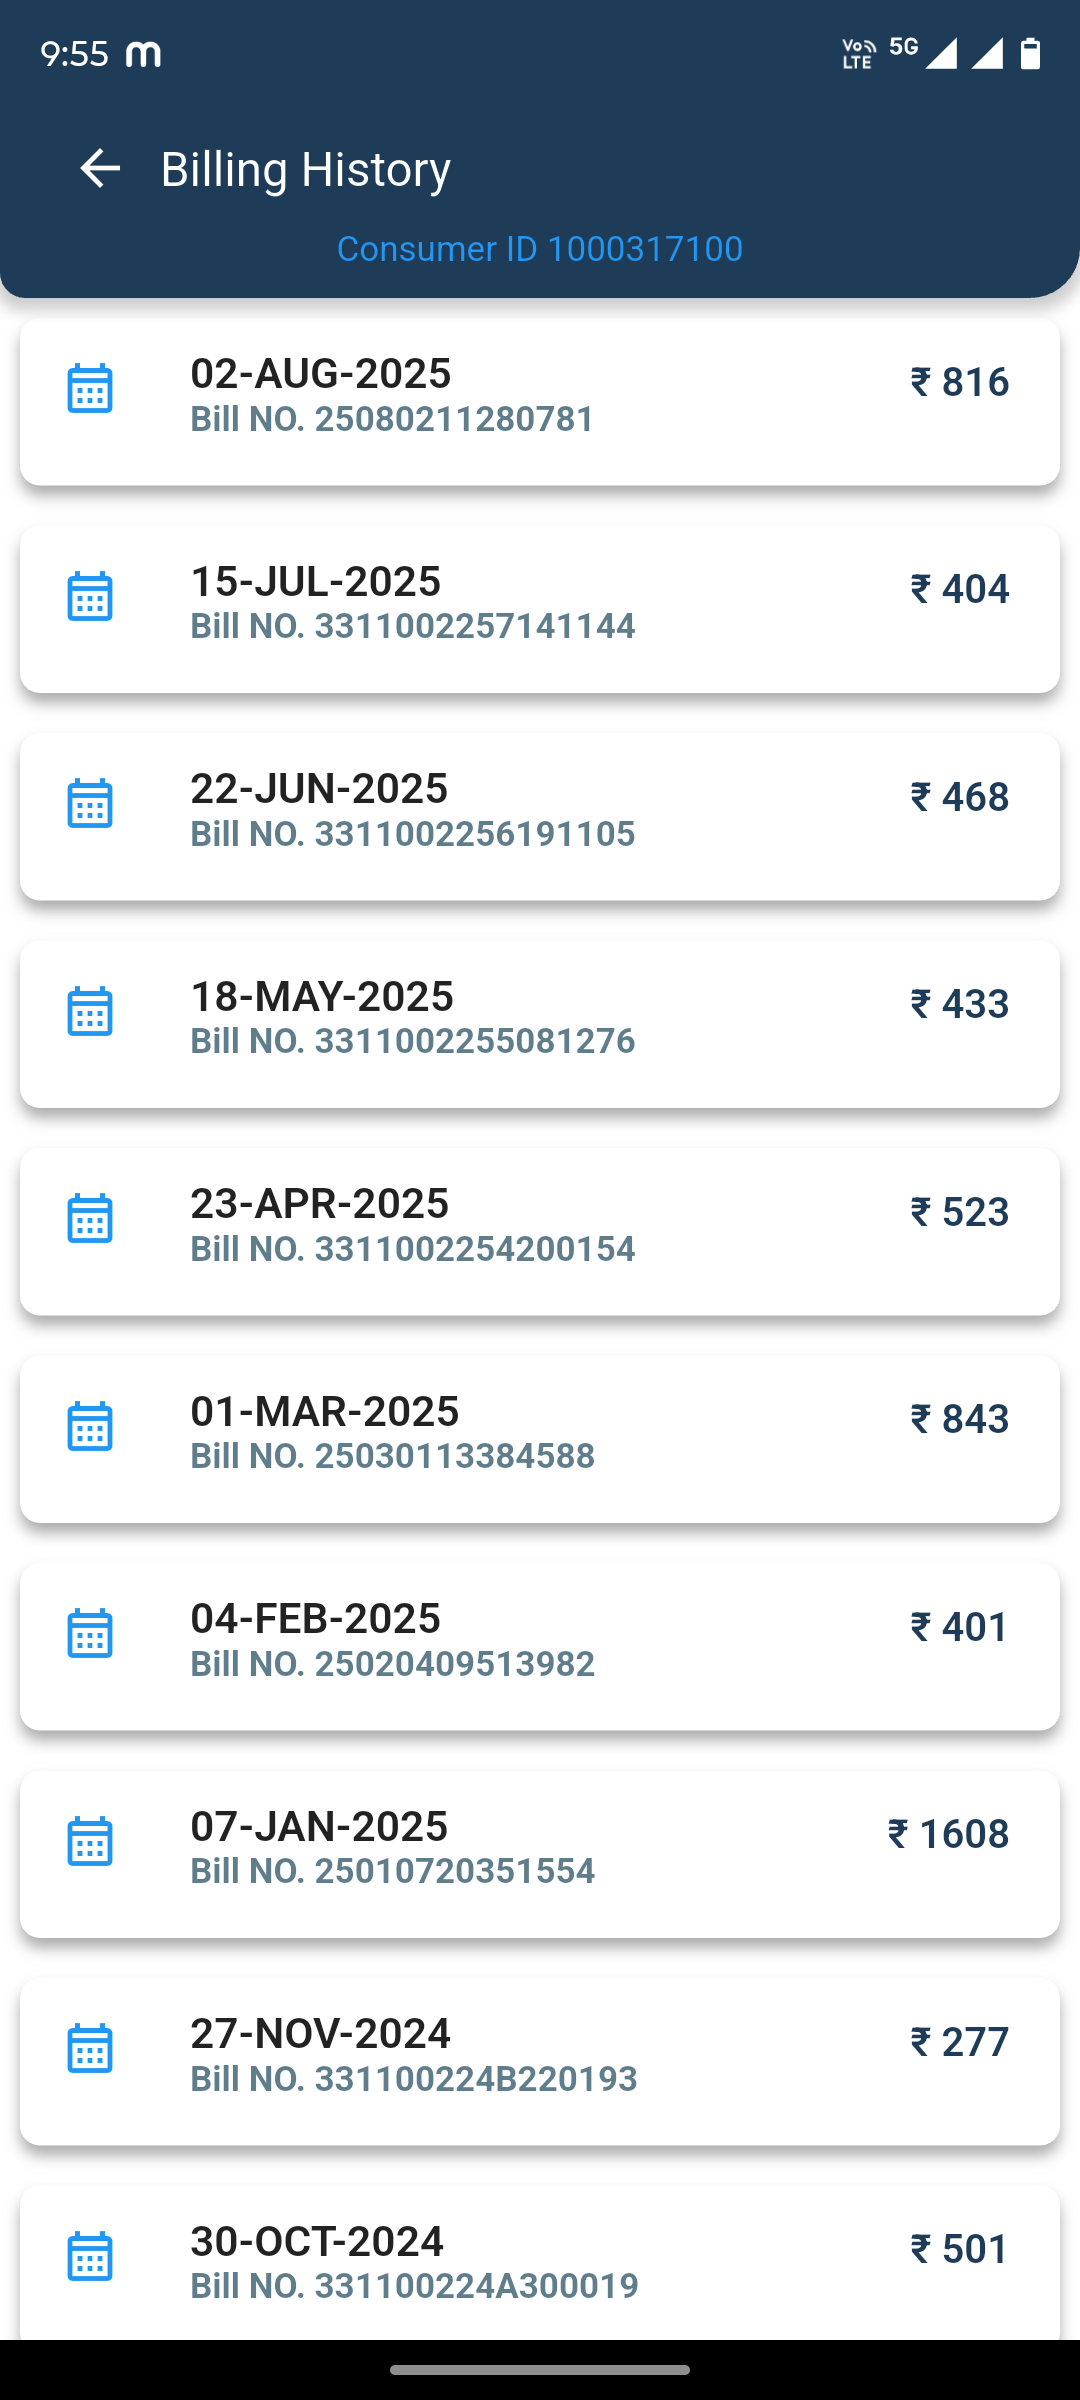Tap the back arrow in the header
1080x2400 pixels.
[100, 168]
